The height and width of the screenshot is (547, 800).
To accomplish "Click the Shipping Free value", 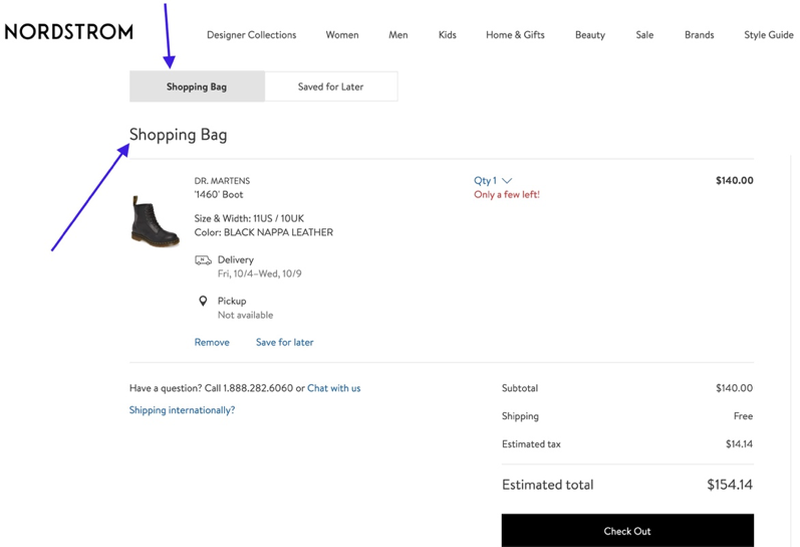I will pyautogui.click(x=743, y=416).
